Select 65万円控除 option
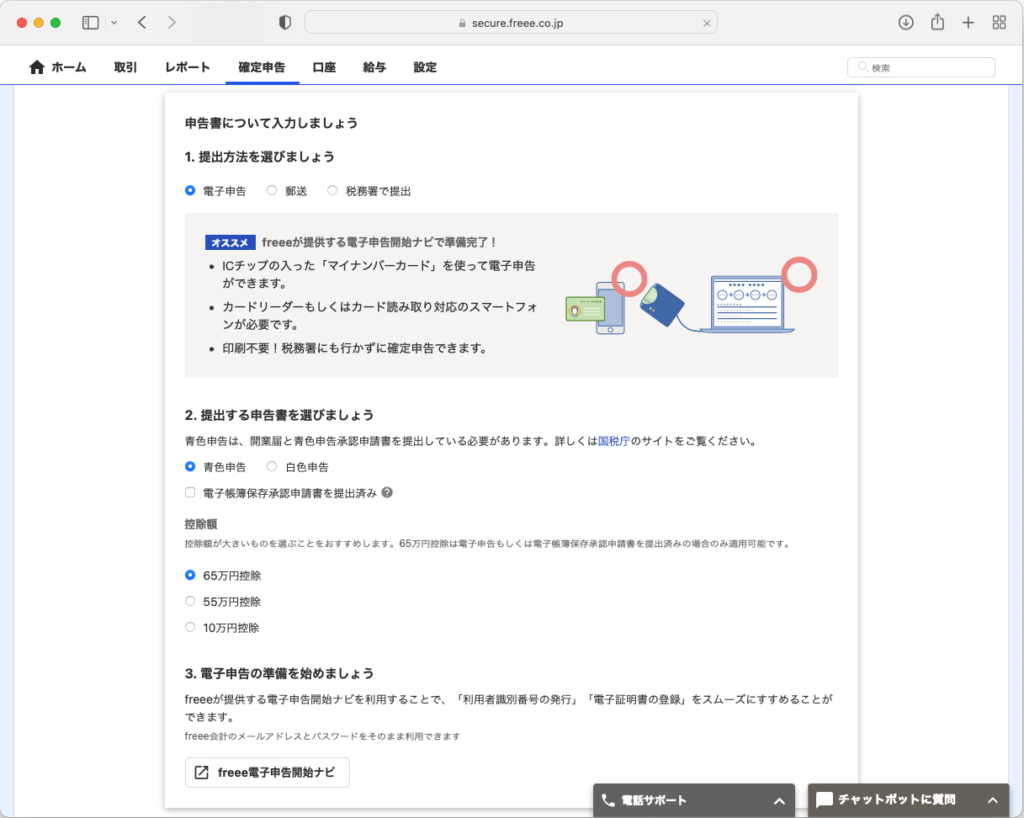This screenshot has width=1024, height=818. click(x=190, y=575)
